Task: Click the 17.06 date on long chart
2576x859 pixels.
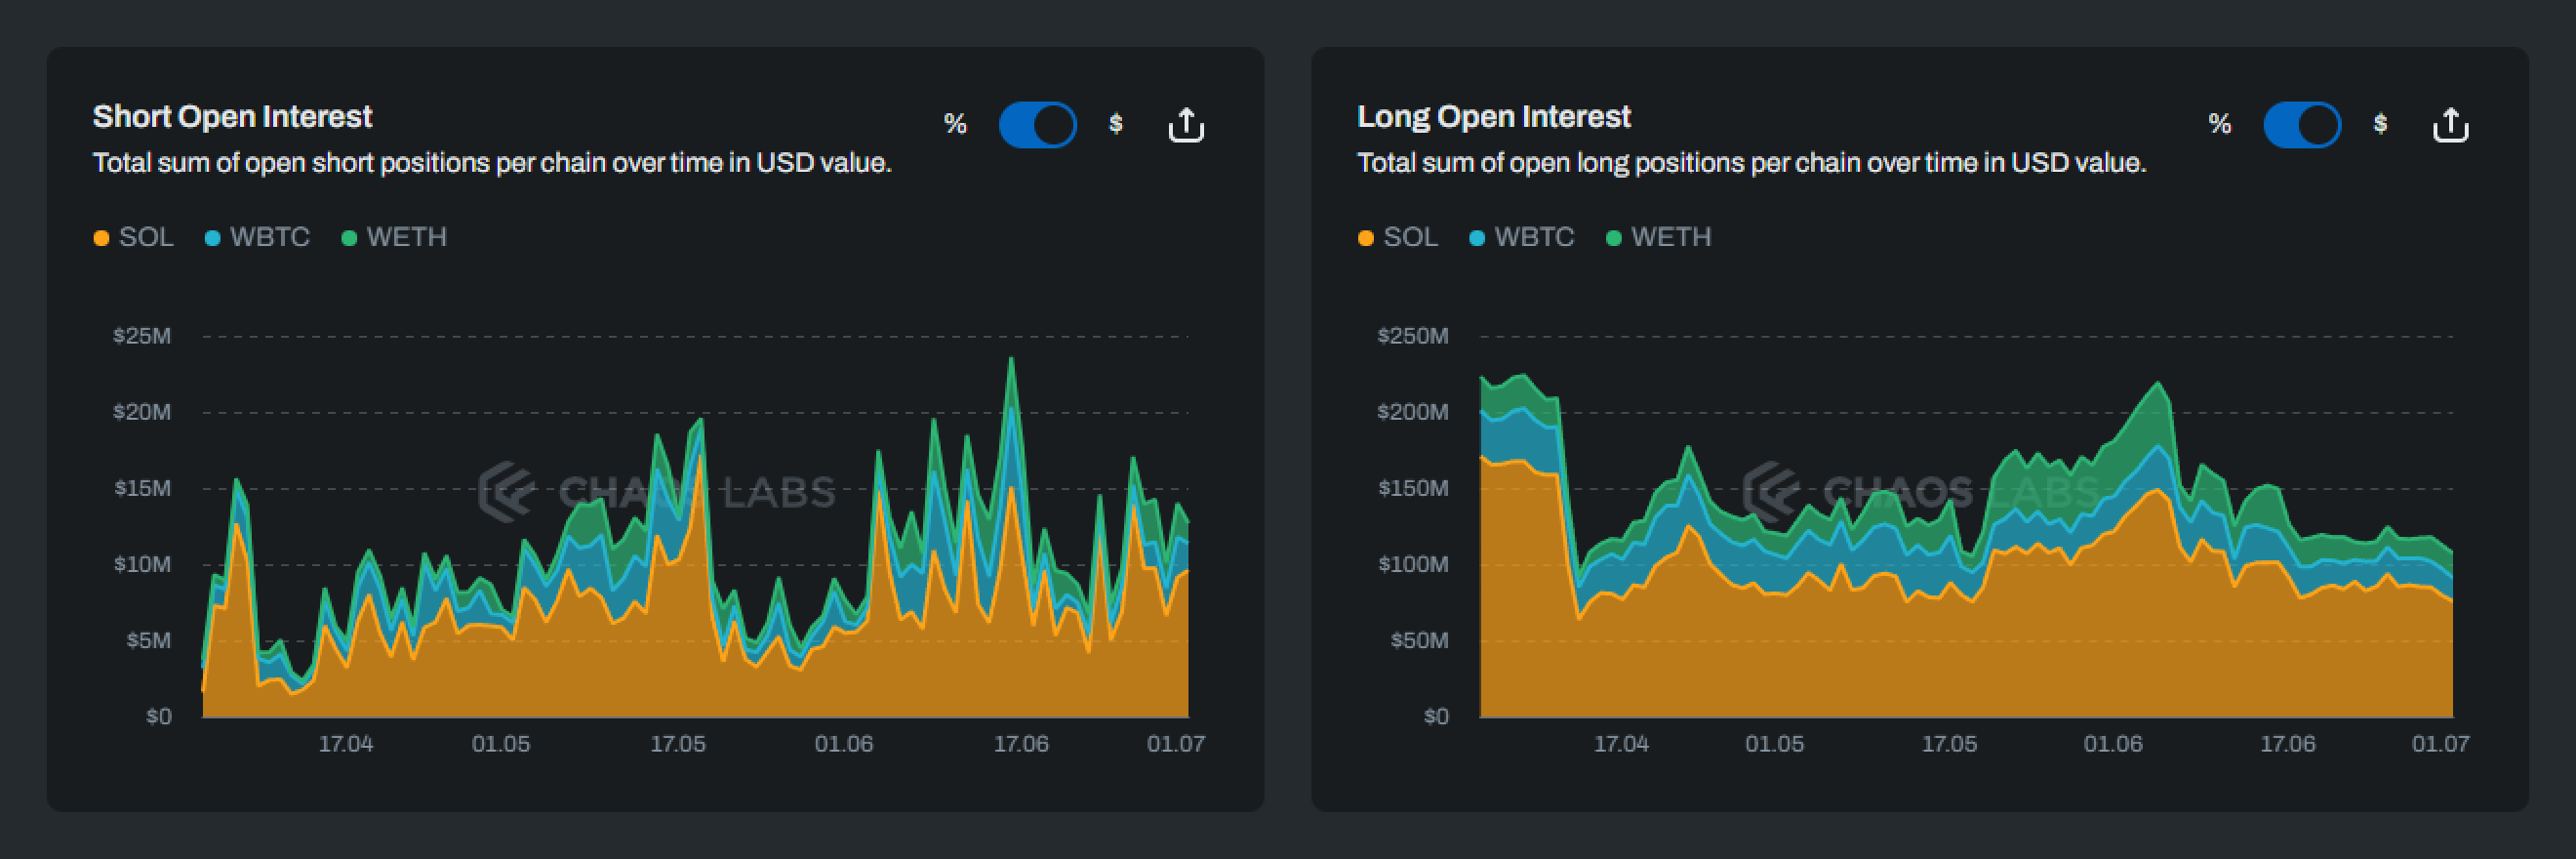Action: (x=2288, y=744)
